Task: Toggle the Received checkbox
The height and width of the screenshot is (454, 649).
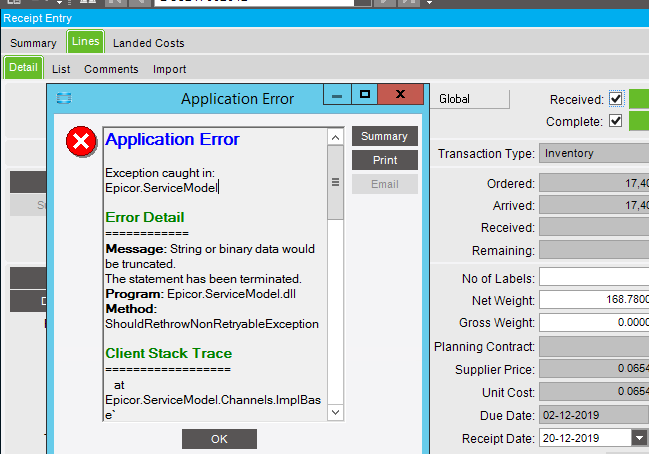Action: (x=615, y=99)
